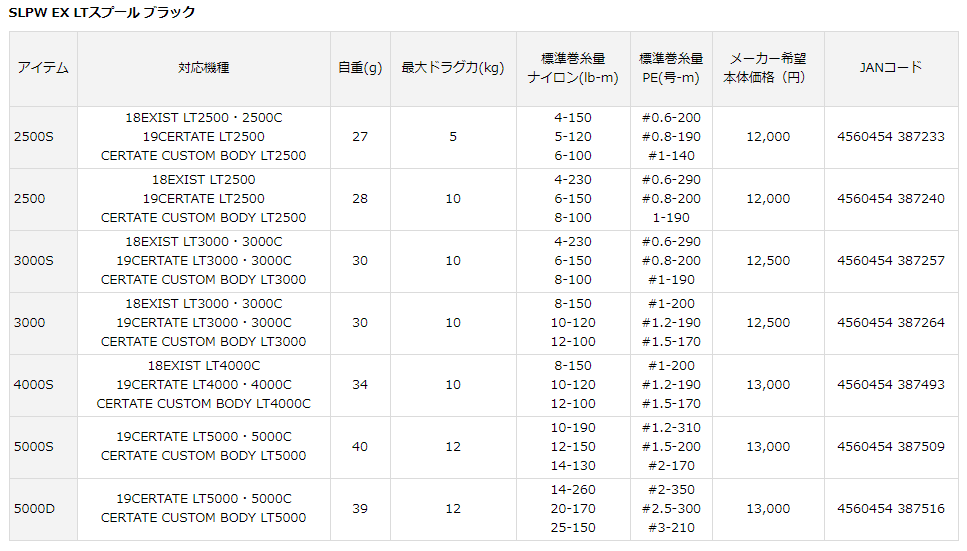Click weight value 28
Image resolution: width=967 pixels, height=551 pixels.
tap(360, 199)
